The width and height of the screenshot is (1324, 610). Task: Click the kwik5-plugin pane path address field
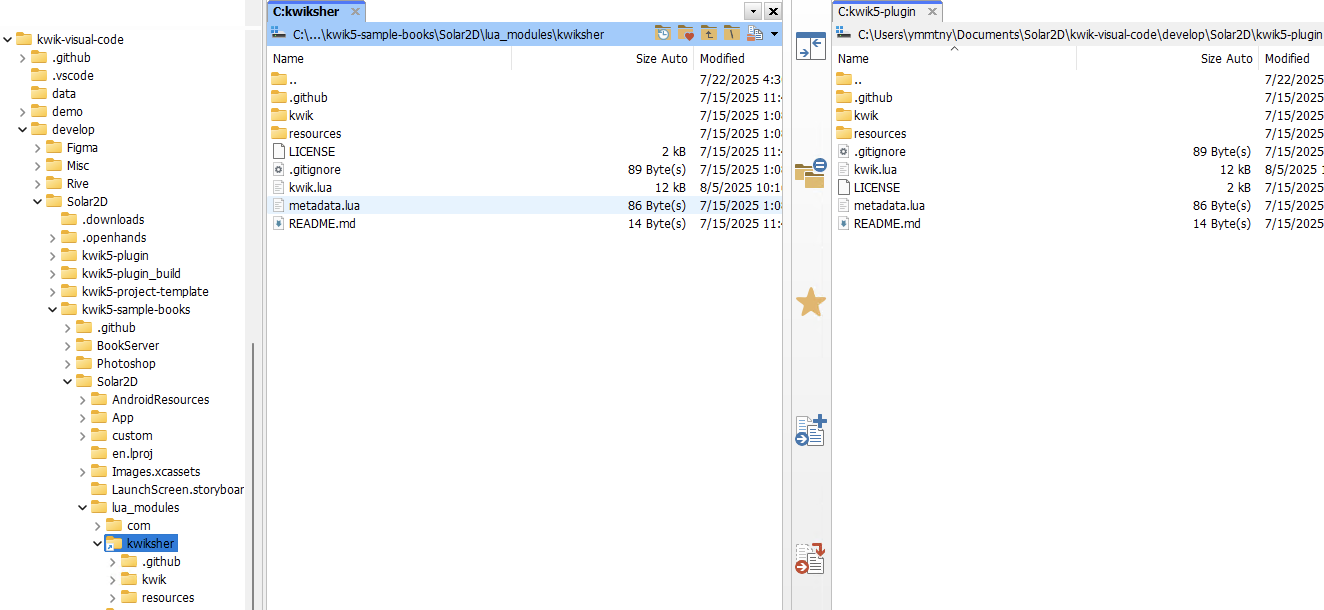pyautogui.click(x=1090, y=34)
